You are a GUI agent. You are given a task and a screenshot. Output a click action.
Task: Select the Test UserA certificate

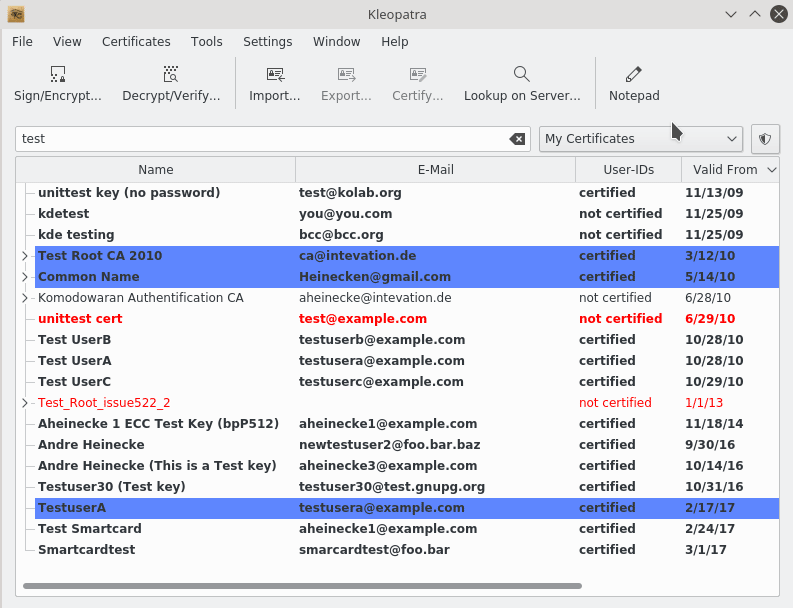tap(407, 361)
